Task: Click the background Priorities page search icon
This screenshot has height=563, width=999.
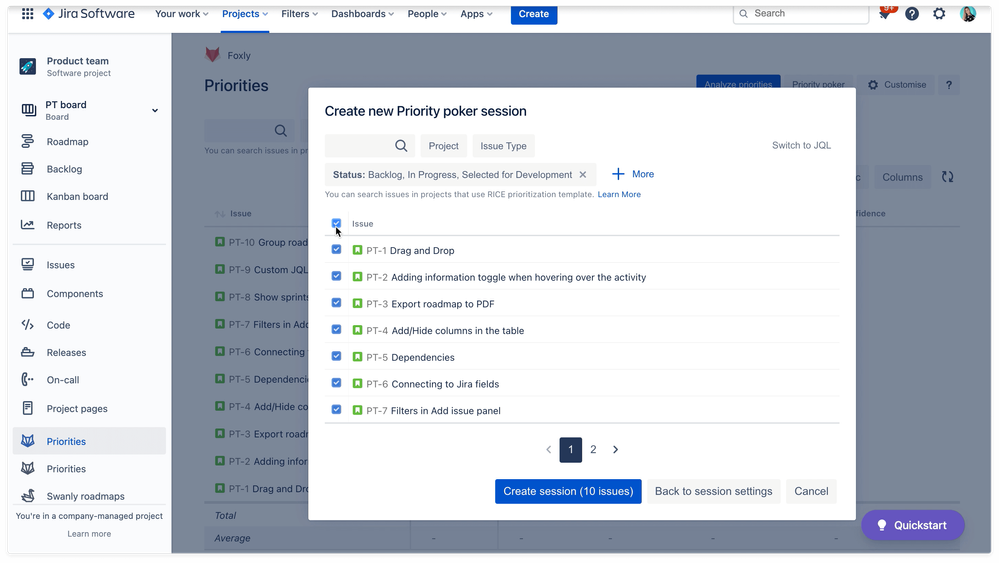Action: (280, 131)
